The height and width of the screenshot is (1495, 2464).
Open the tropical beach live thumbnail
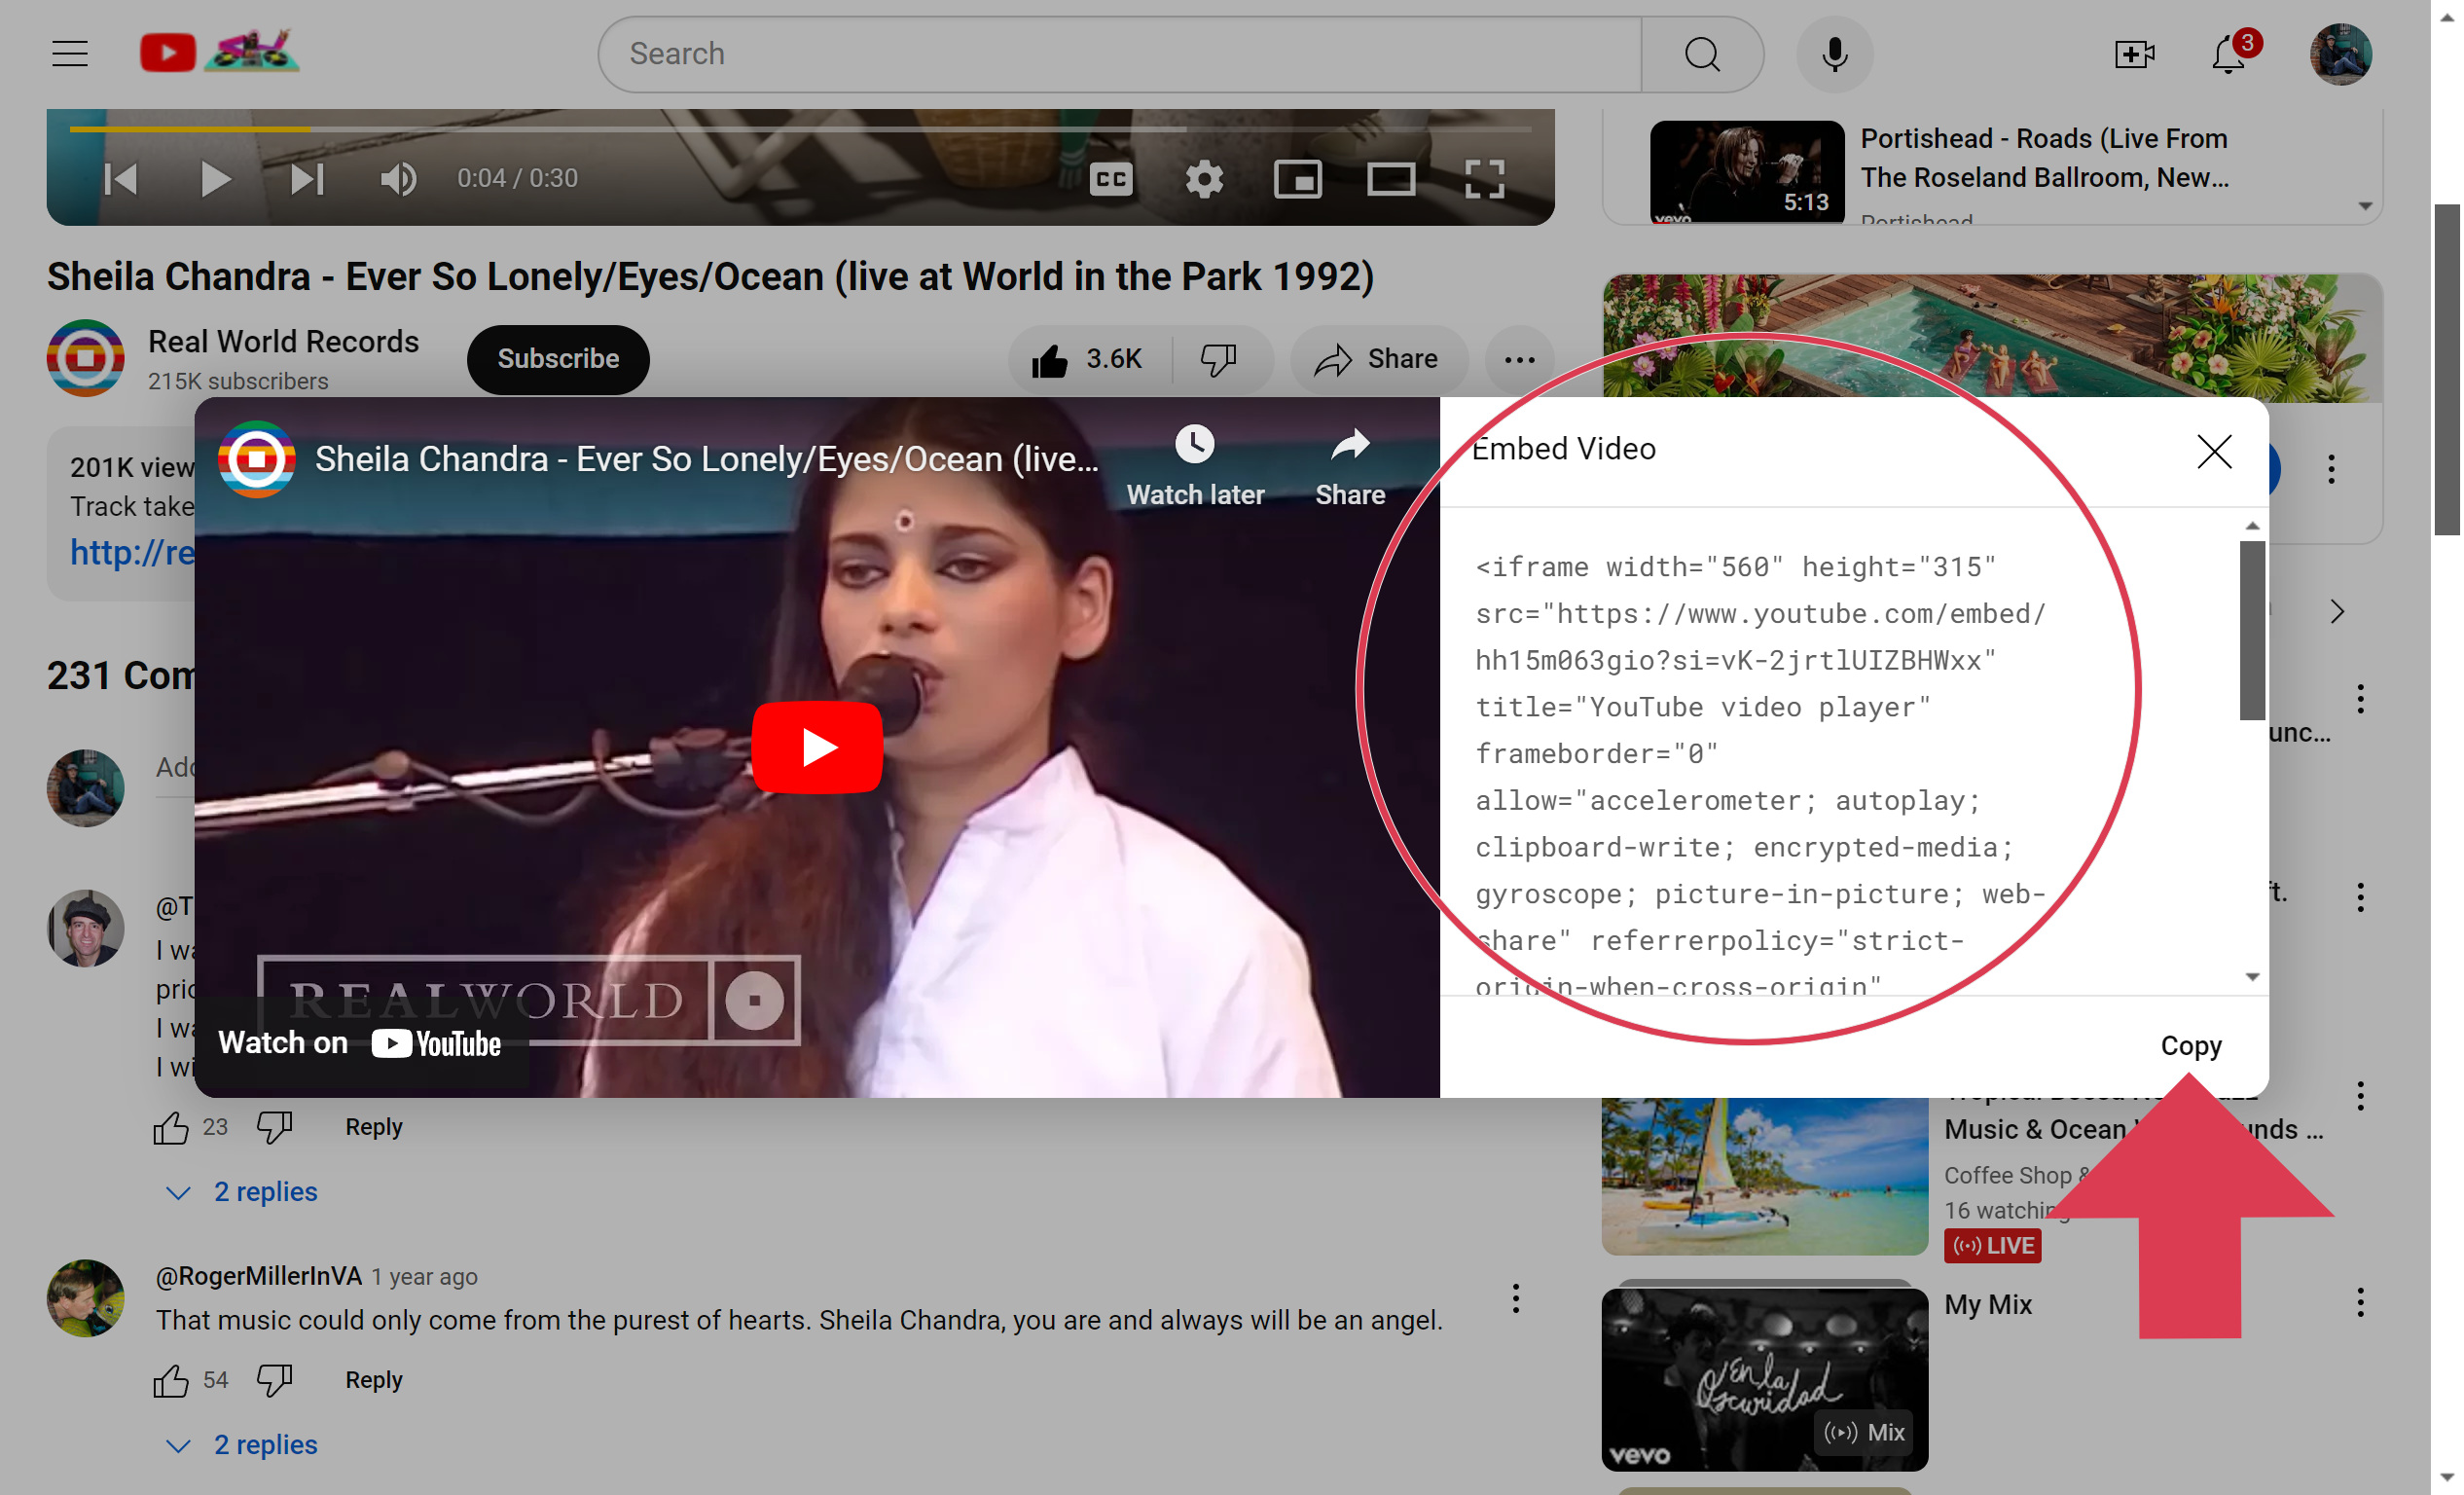[1764, 1176]
